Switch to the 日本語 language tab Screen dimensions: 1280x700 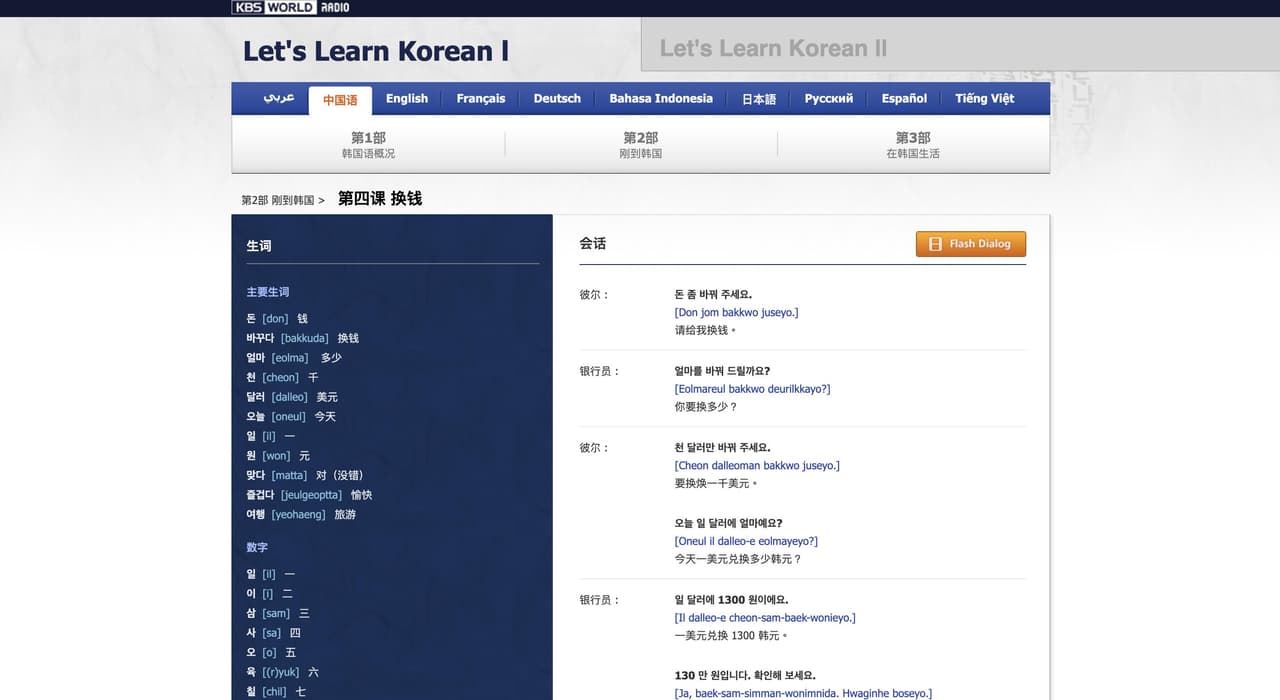click(x=758, y=98)
